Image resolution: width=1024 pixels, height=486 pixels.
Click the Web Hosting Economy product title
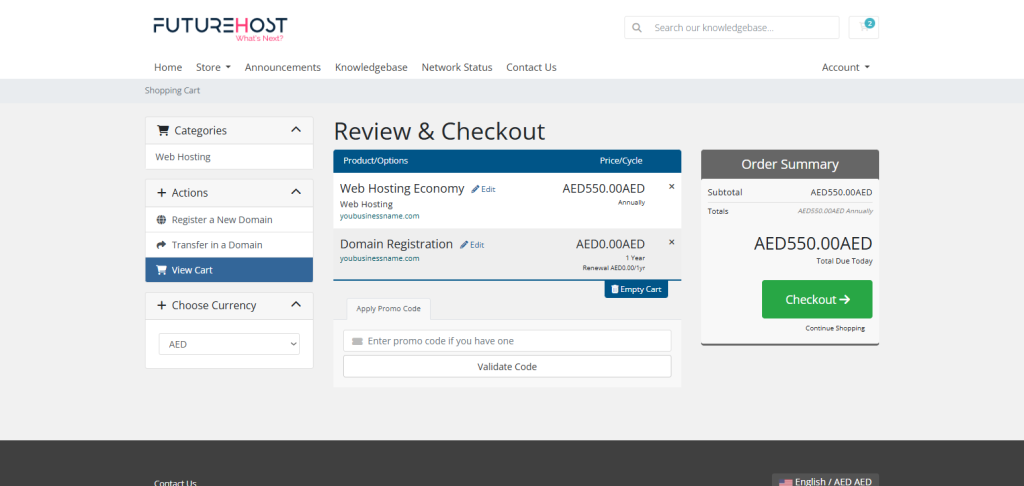pos(402,189)
